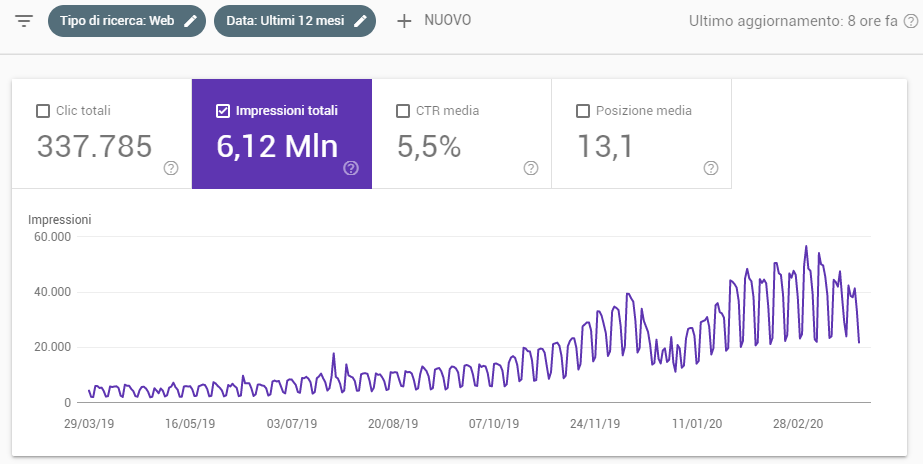Open help icon in Posizione media card
The image size is (923, 464).
710,168
